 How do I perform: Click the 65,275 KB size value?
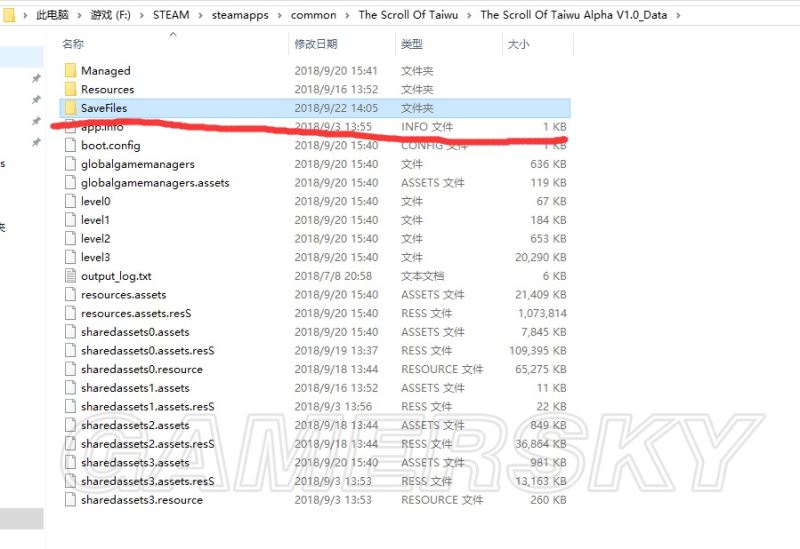(541, 369)
